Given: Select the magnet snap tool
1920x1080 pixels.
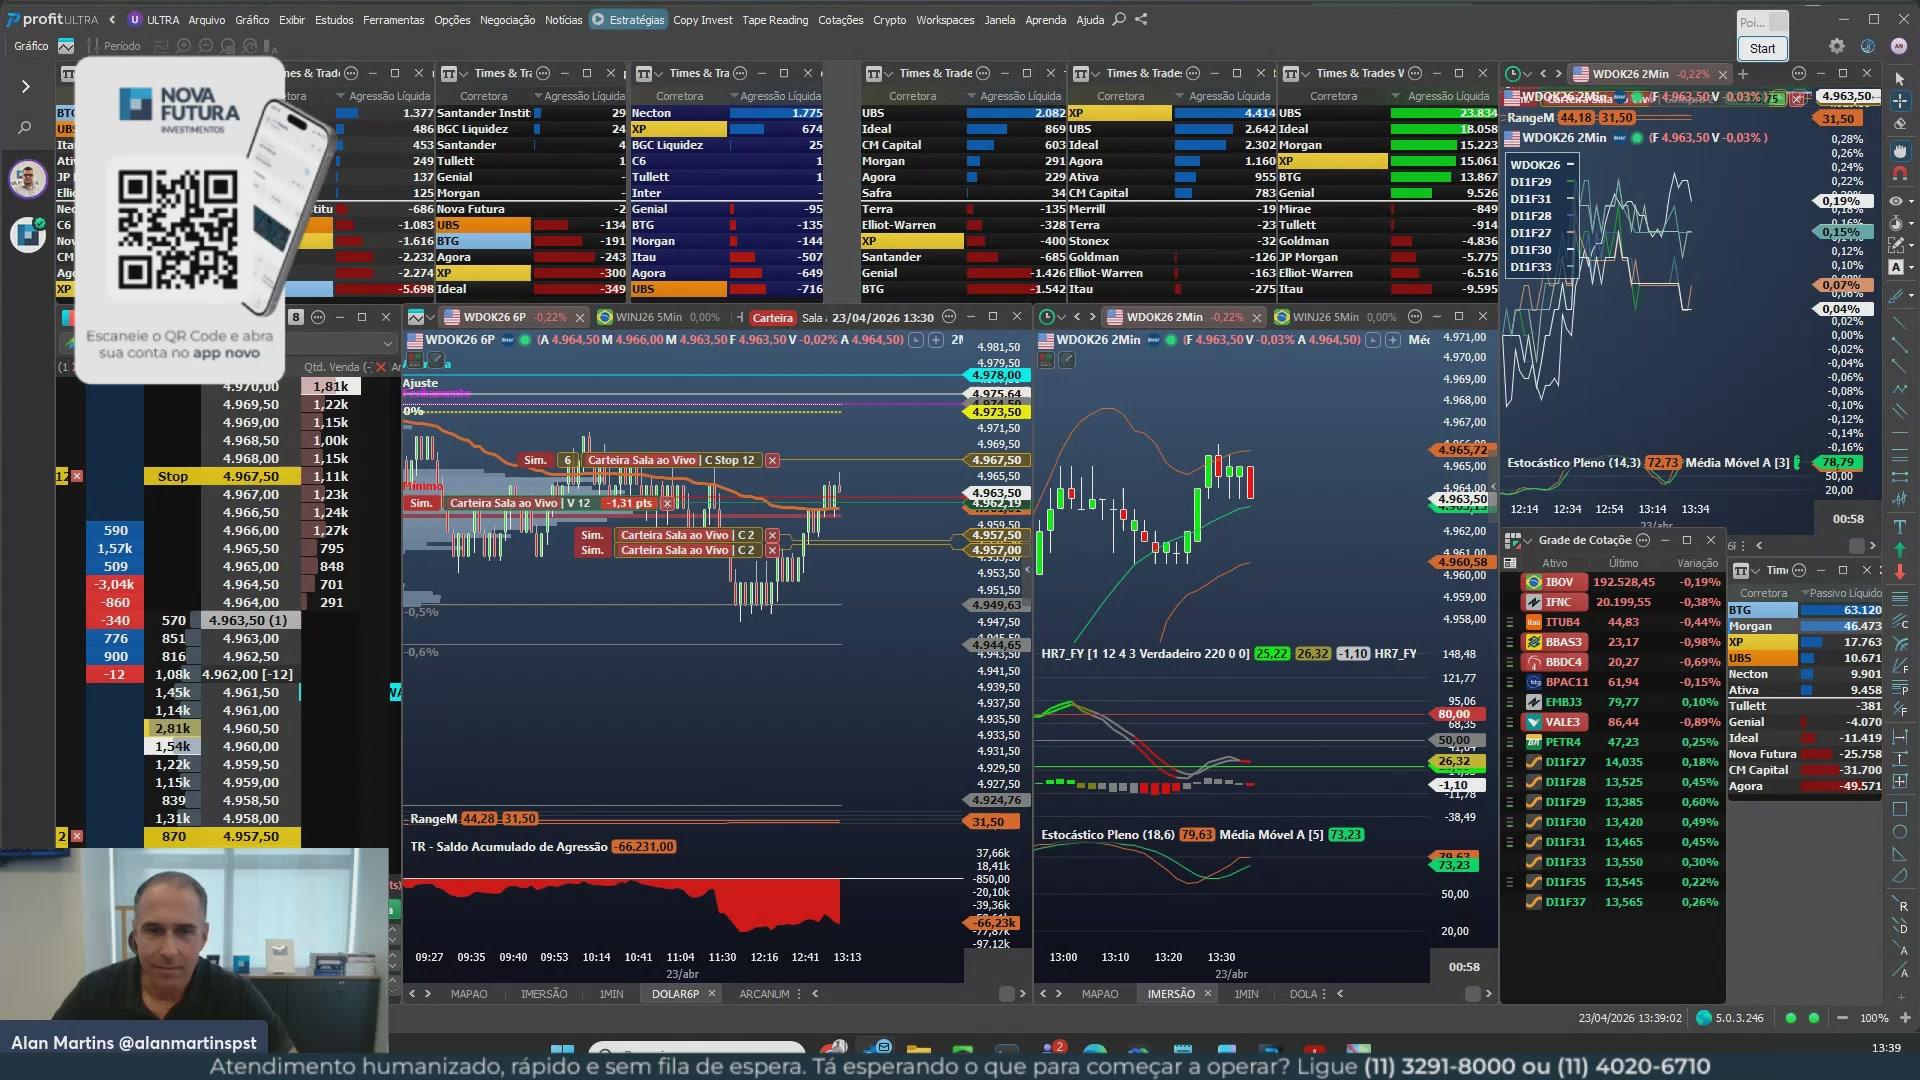Looking at the screenshot, I should [x=1899, y=173].
